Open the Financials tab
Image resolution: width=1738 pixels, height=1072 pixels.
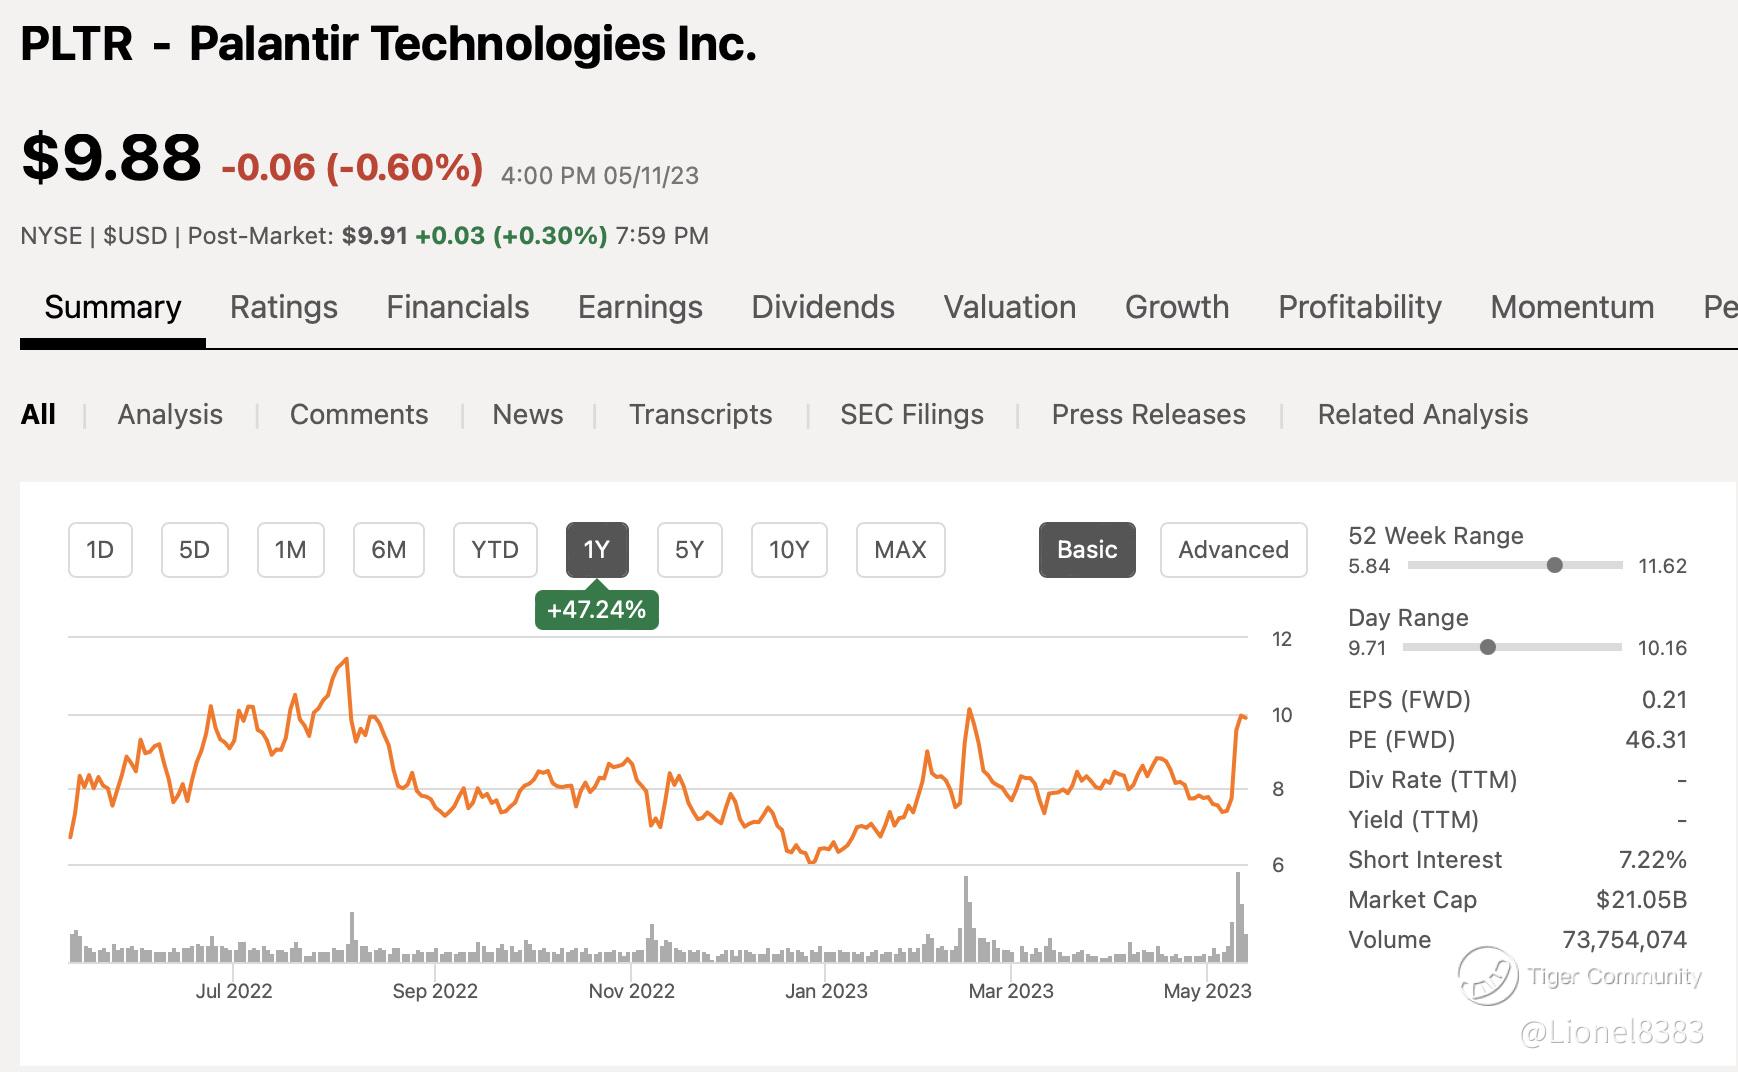[458, 307]
